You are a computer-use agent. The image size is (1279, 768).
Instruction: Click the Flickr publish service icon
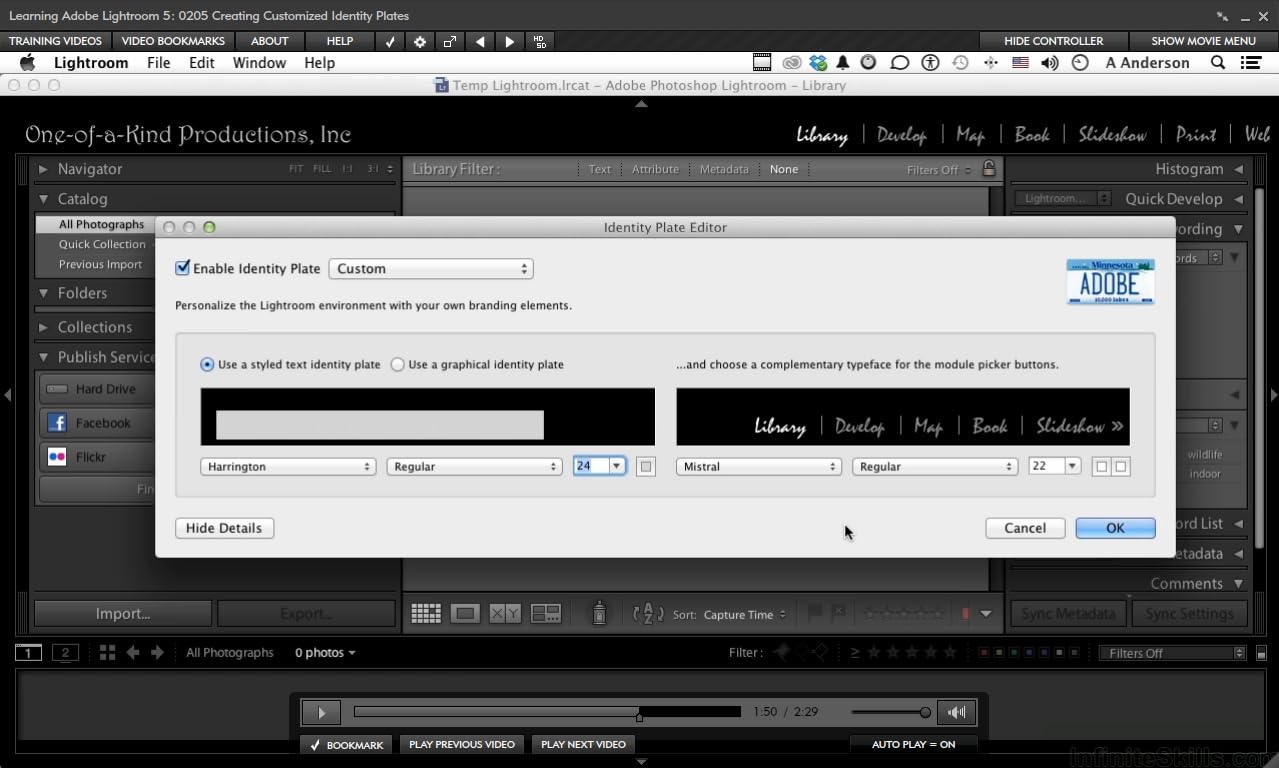57,457
